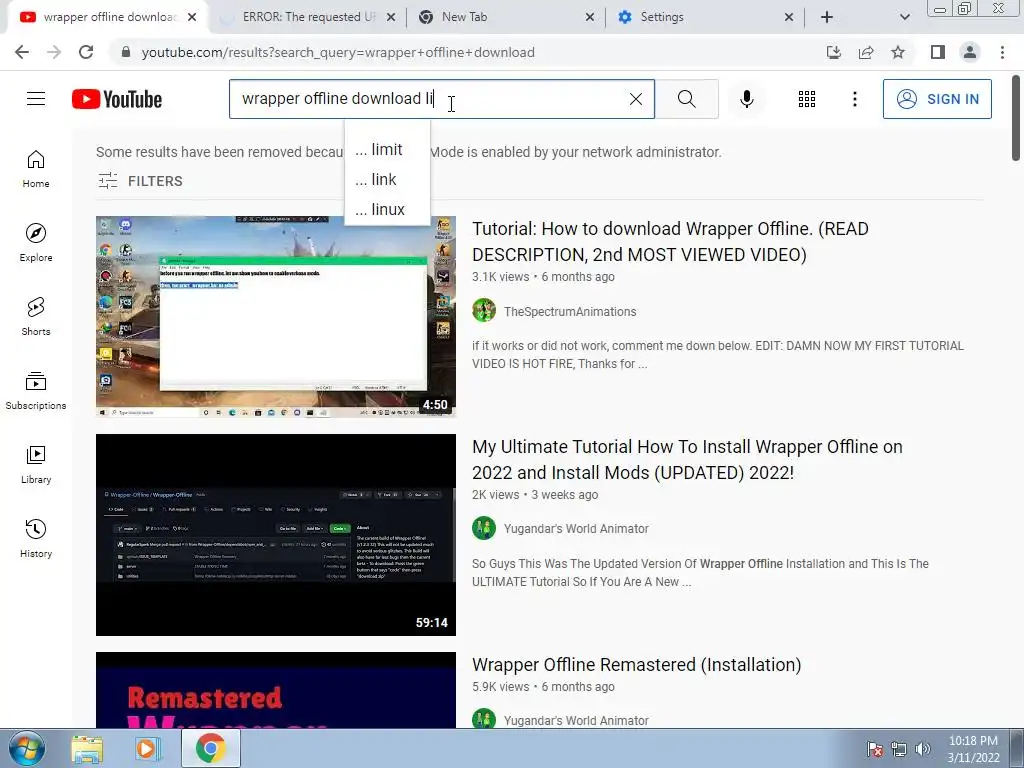
Task: Open Explore in sidebar
Action: [36, 243]
